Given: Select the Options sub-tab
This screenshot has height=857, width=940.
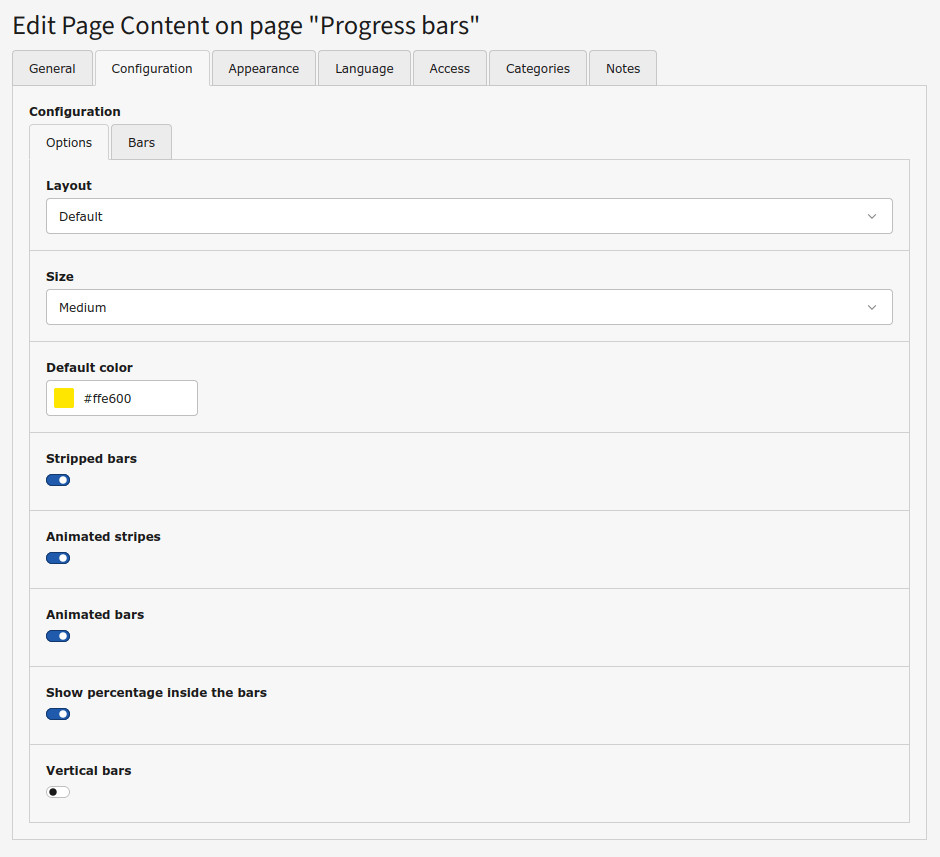Looking at the screenshot, I should [69, 143].
